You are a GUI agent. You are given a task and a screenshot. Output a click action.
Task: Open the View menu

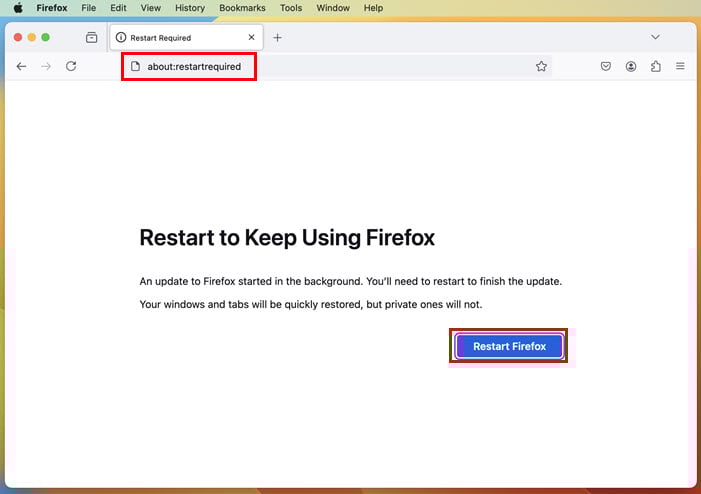tap(151, 8)
